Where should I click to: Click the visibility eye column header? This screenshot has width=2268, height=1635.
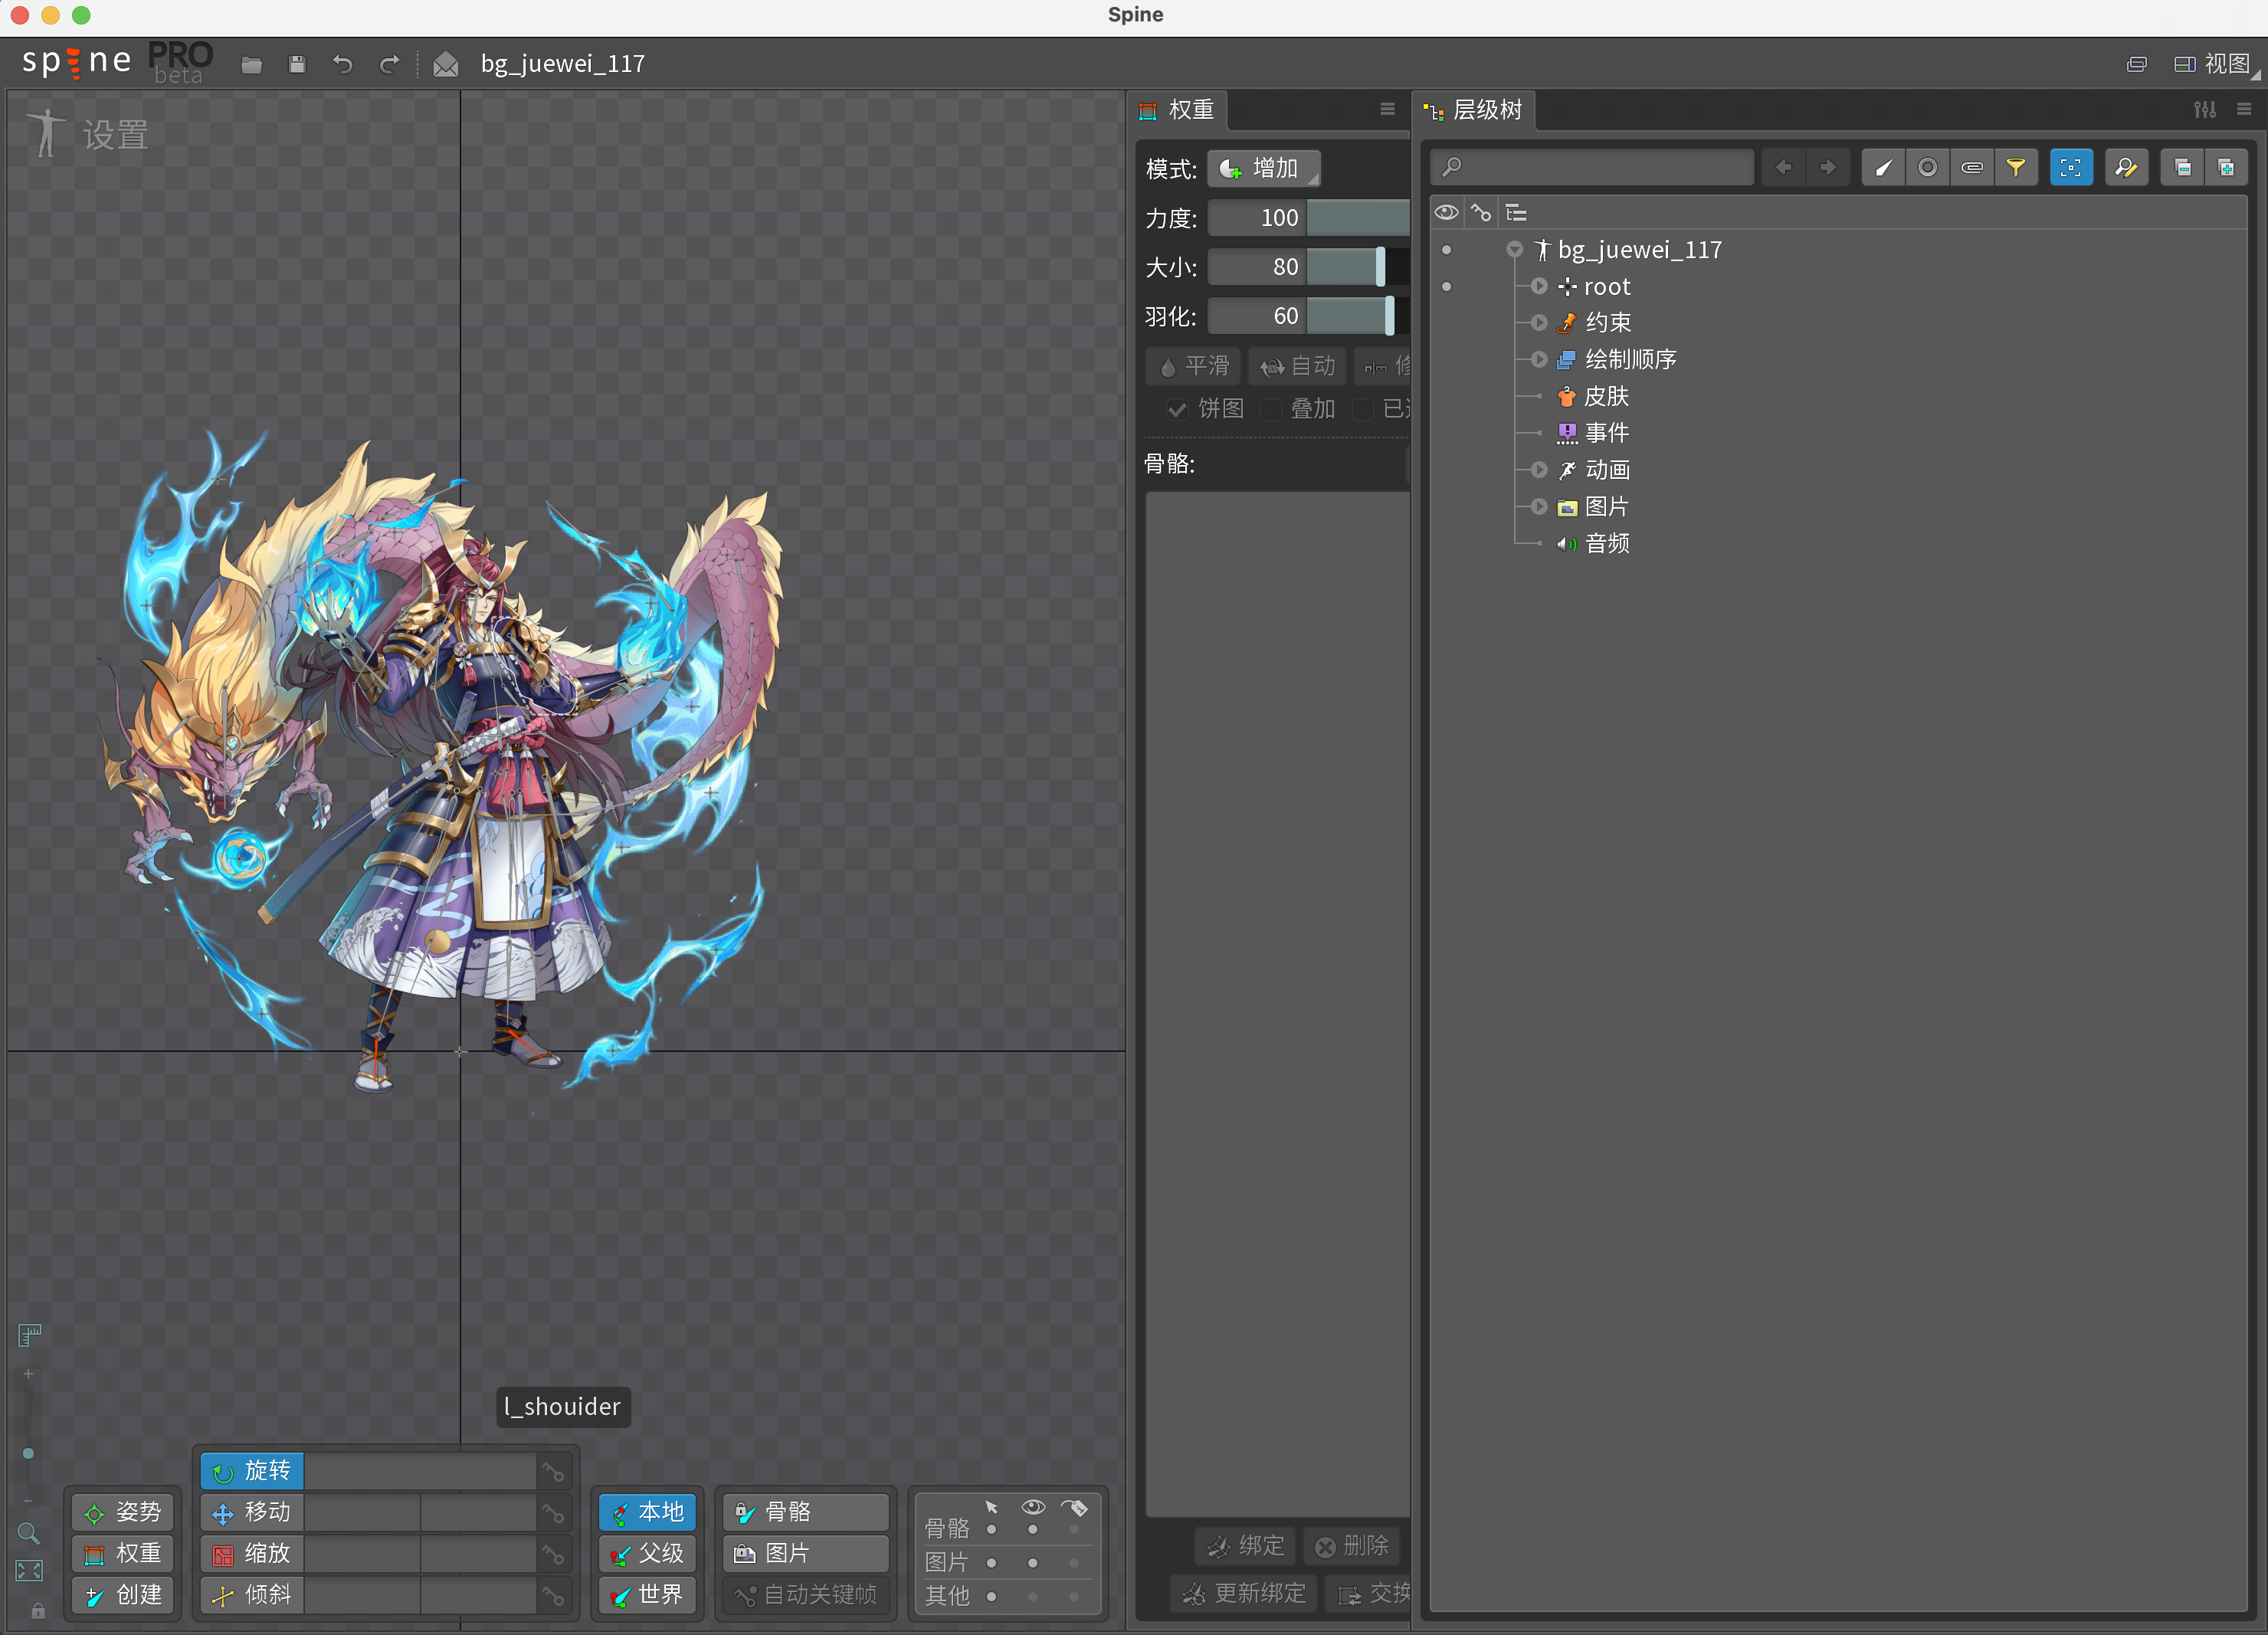click(x=1446, y=213)
